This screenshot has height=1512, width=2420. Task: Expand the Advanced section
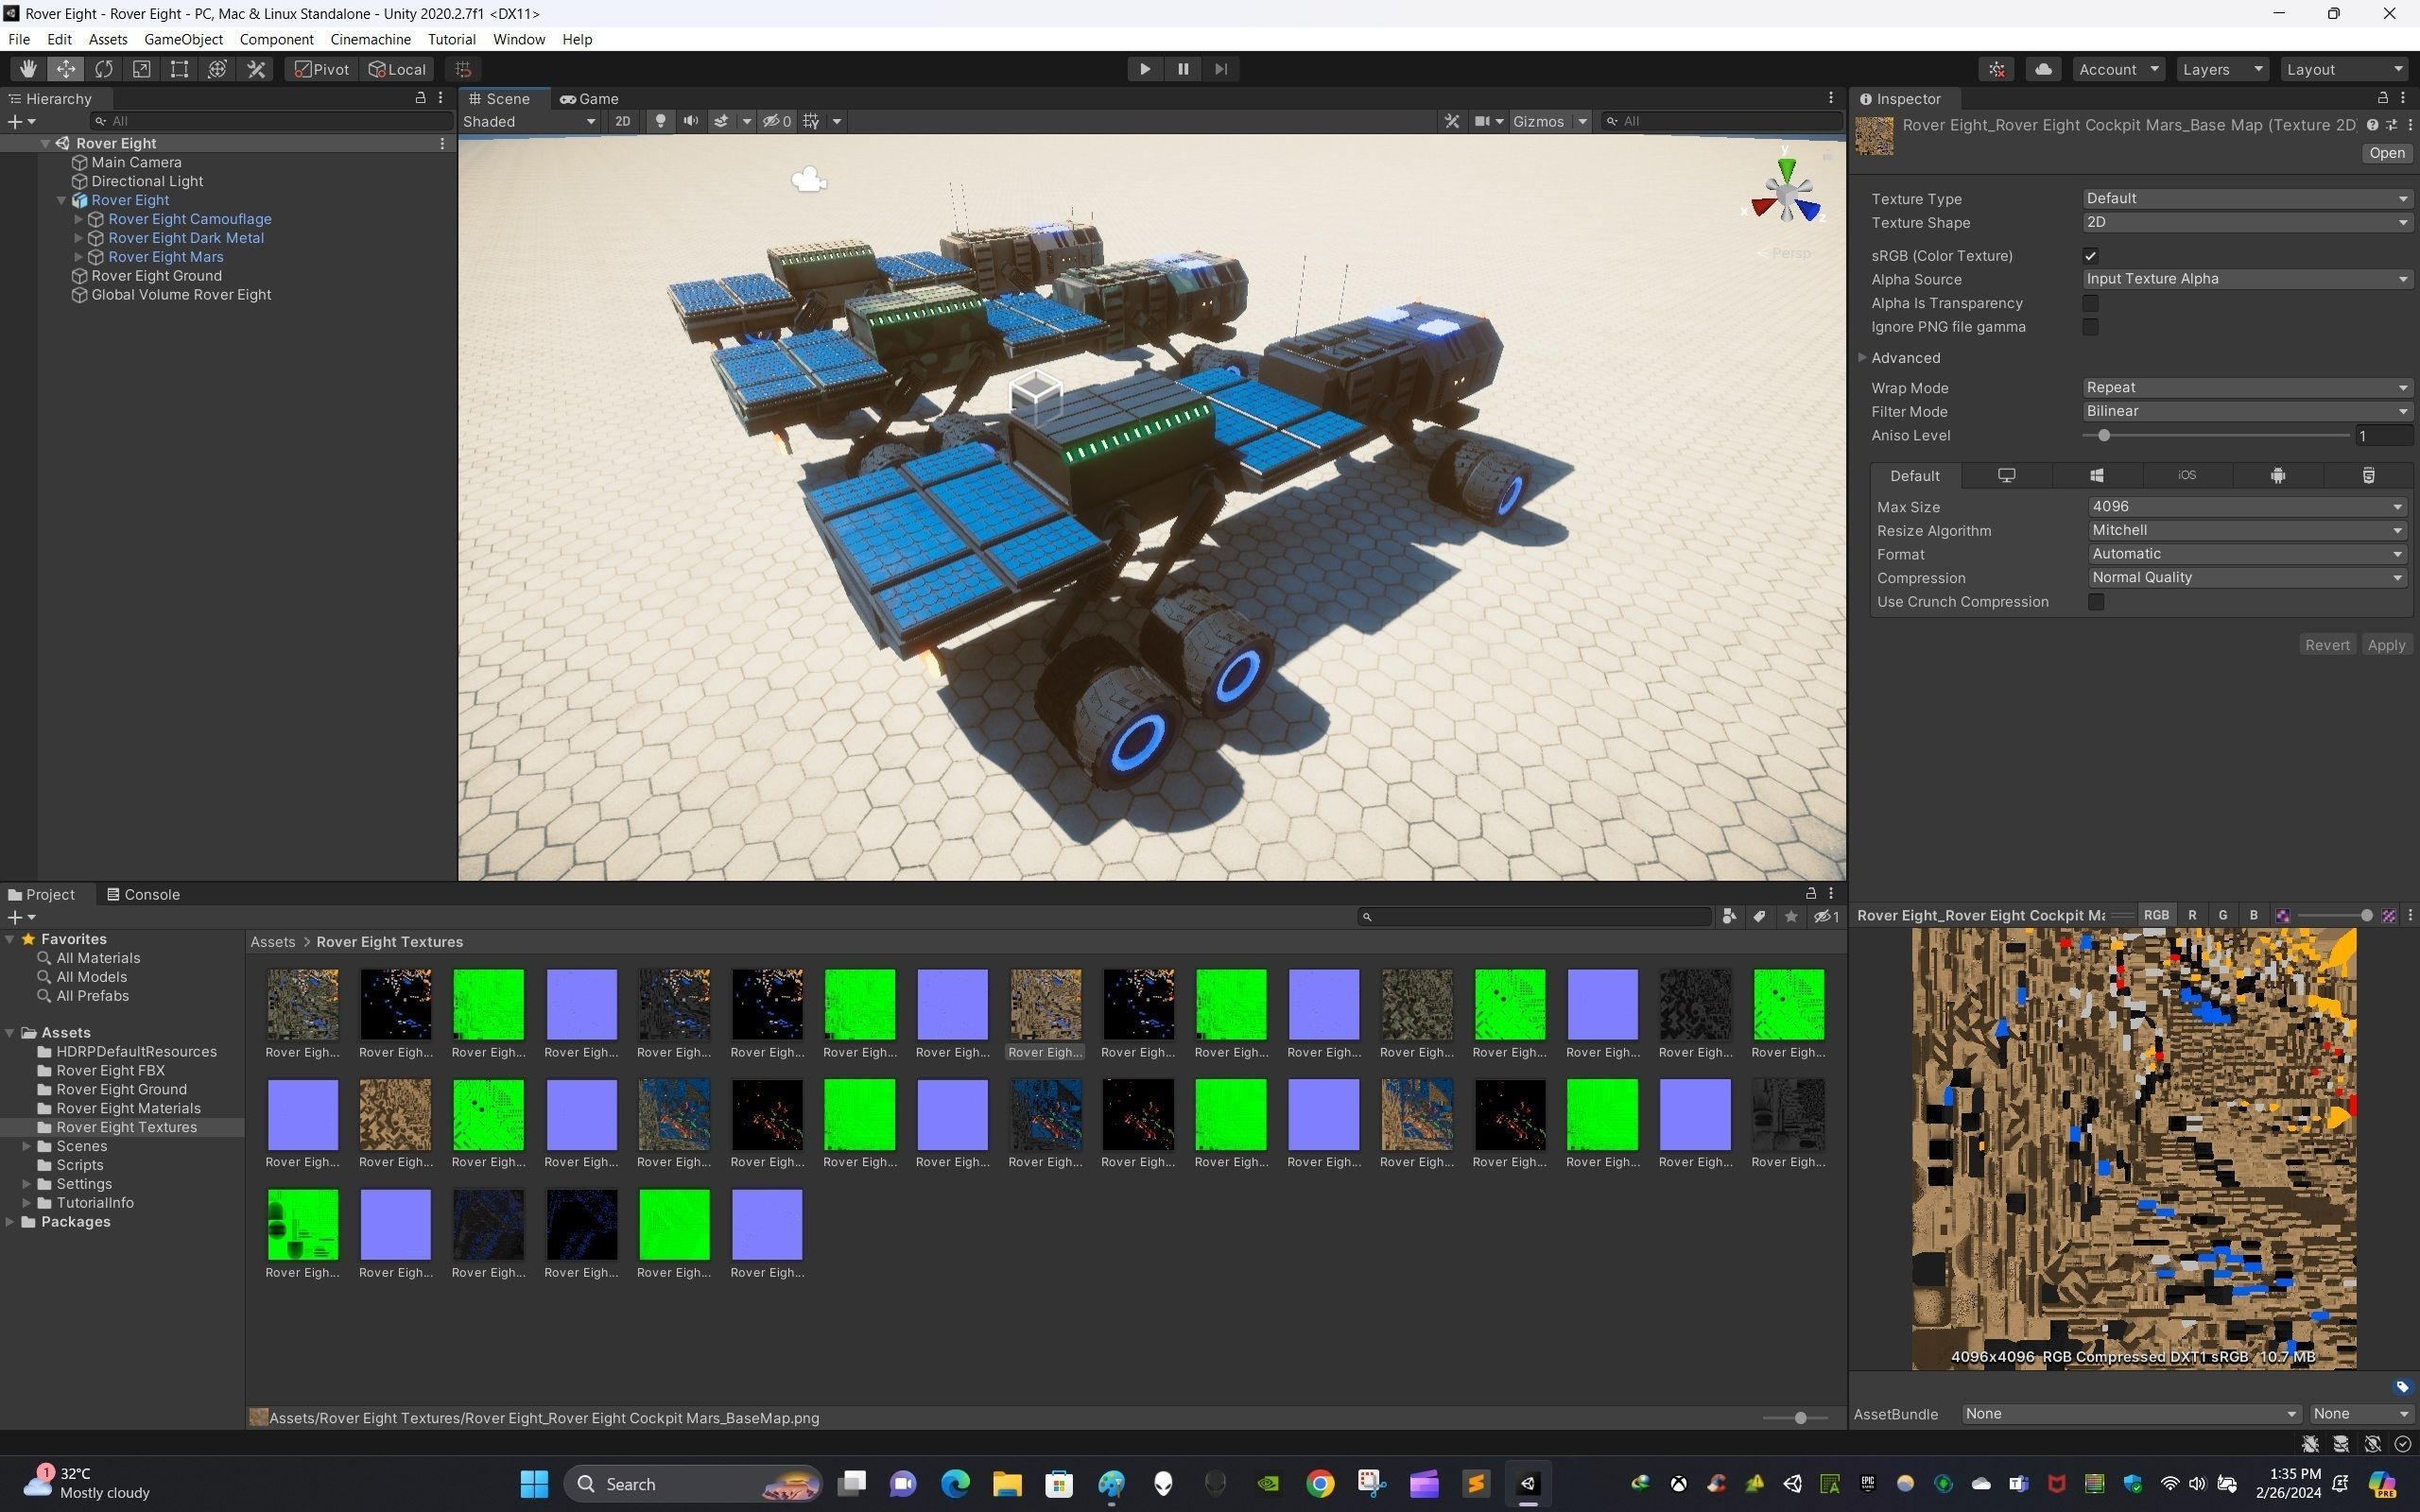coord(1863,358)
